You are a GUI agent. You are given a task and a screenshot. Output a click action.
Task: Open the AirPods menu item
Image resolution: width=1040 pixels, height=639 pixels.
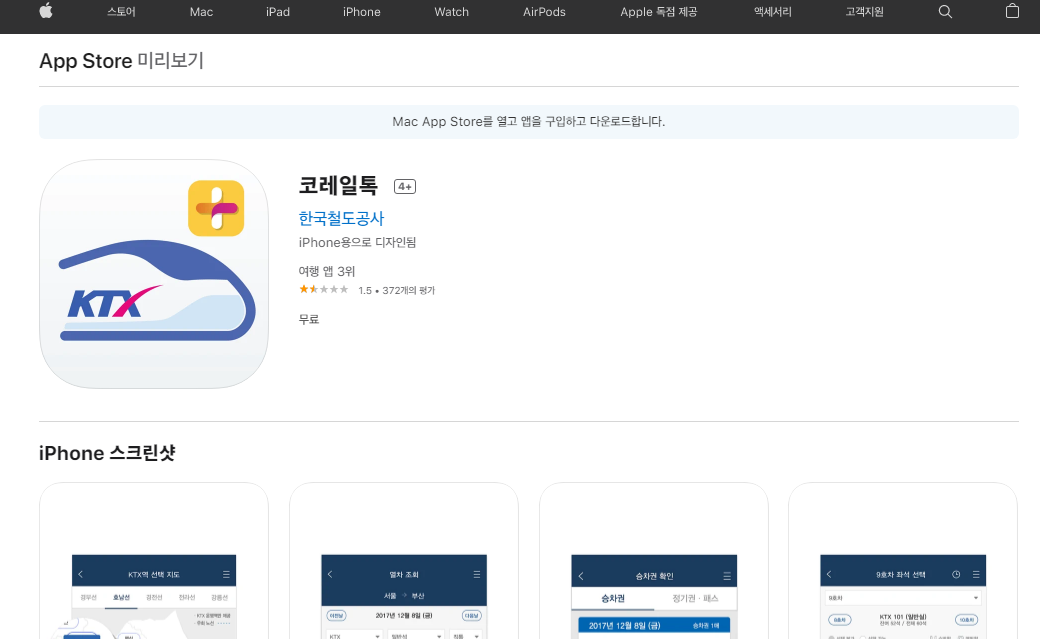[x=545, y=12]
